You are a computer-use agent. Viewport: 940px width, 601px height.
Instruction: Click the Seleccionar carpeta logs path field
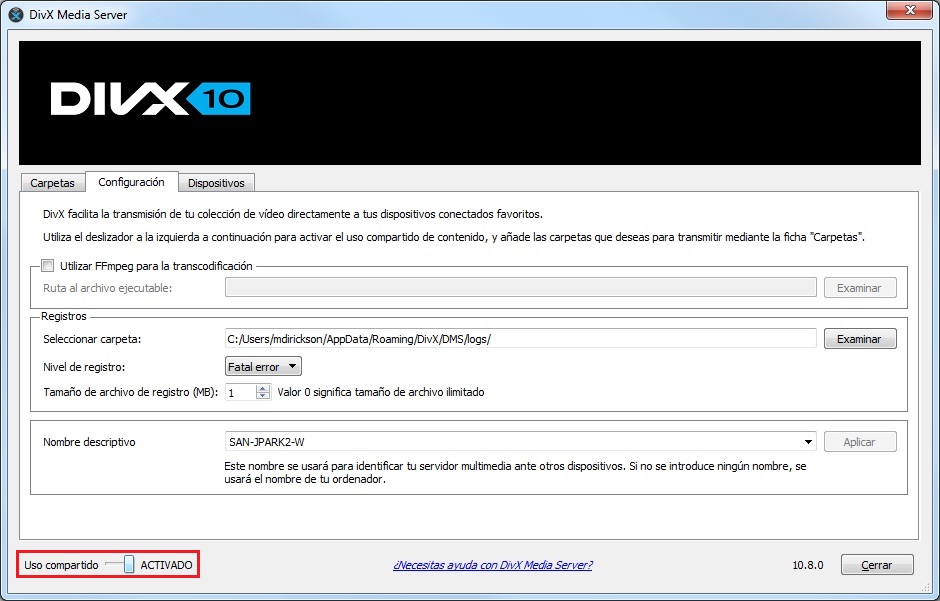(520, 339)
